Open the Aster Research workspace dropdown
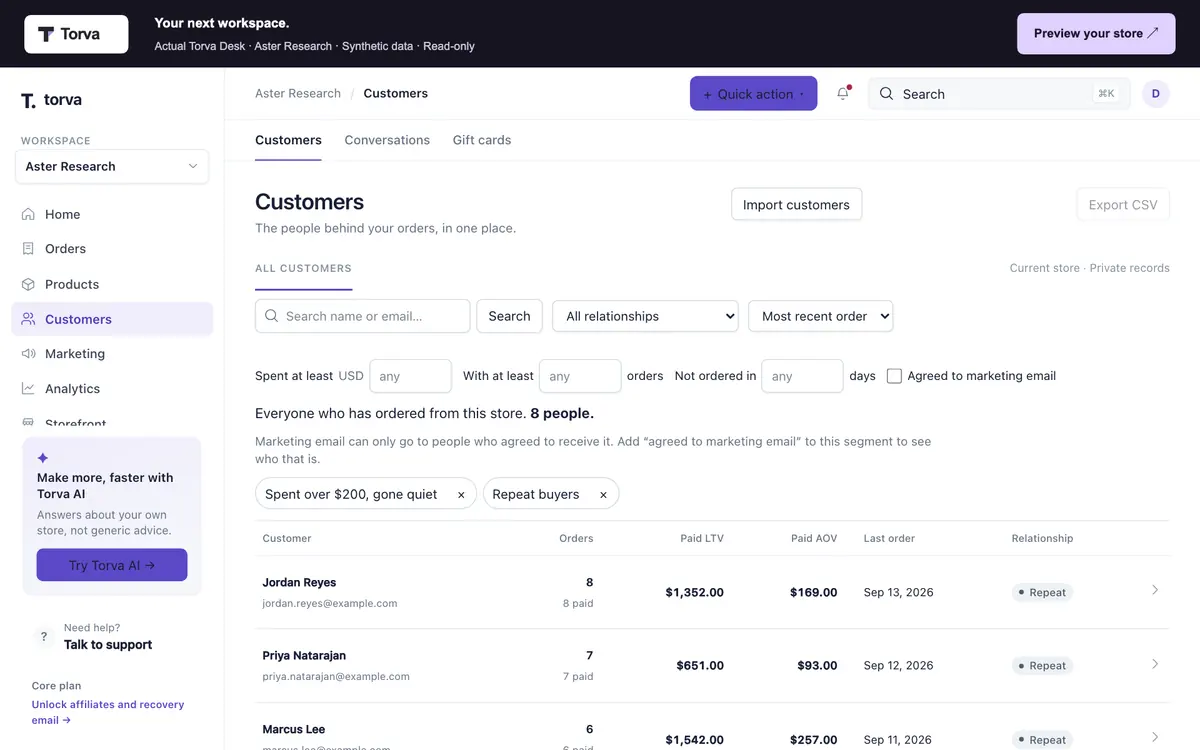 (112, 167)
